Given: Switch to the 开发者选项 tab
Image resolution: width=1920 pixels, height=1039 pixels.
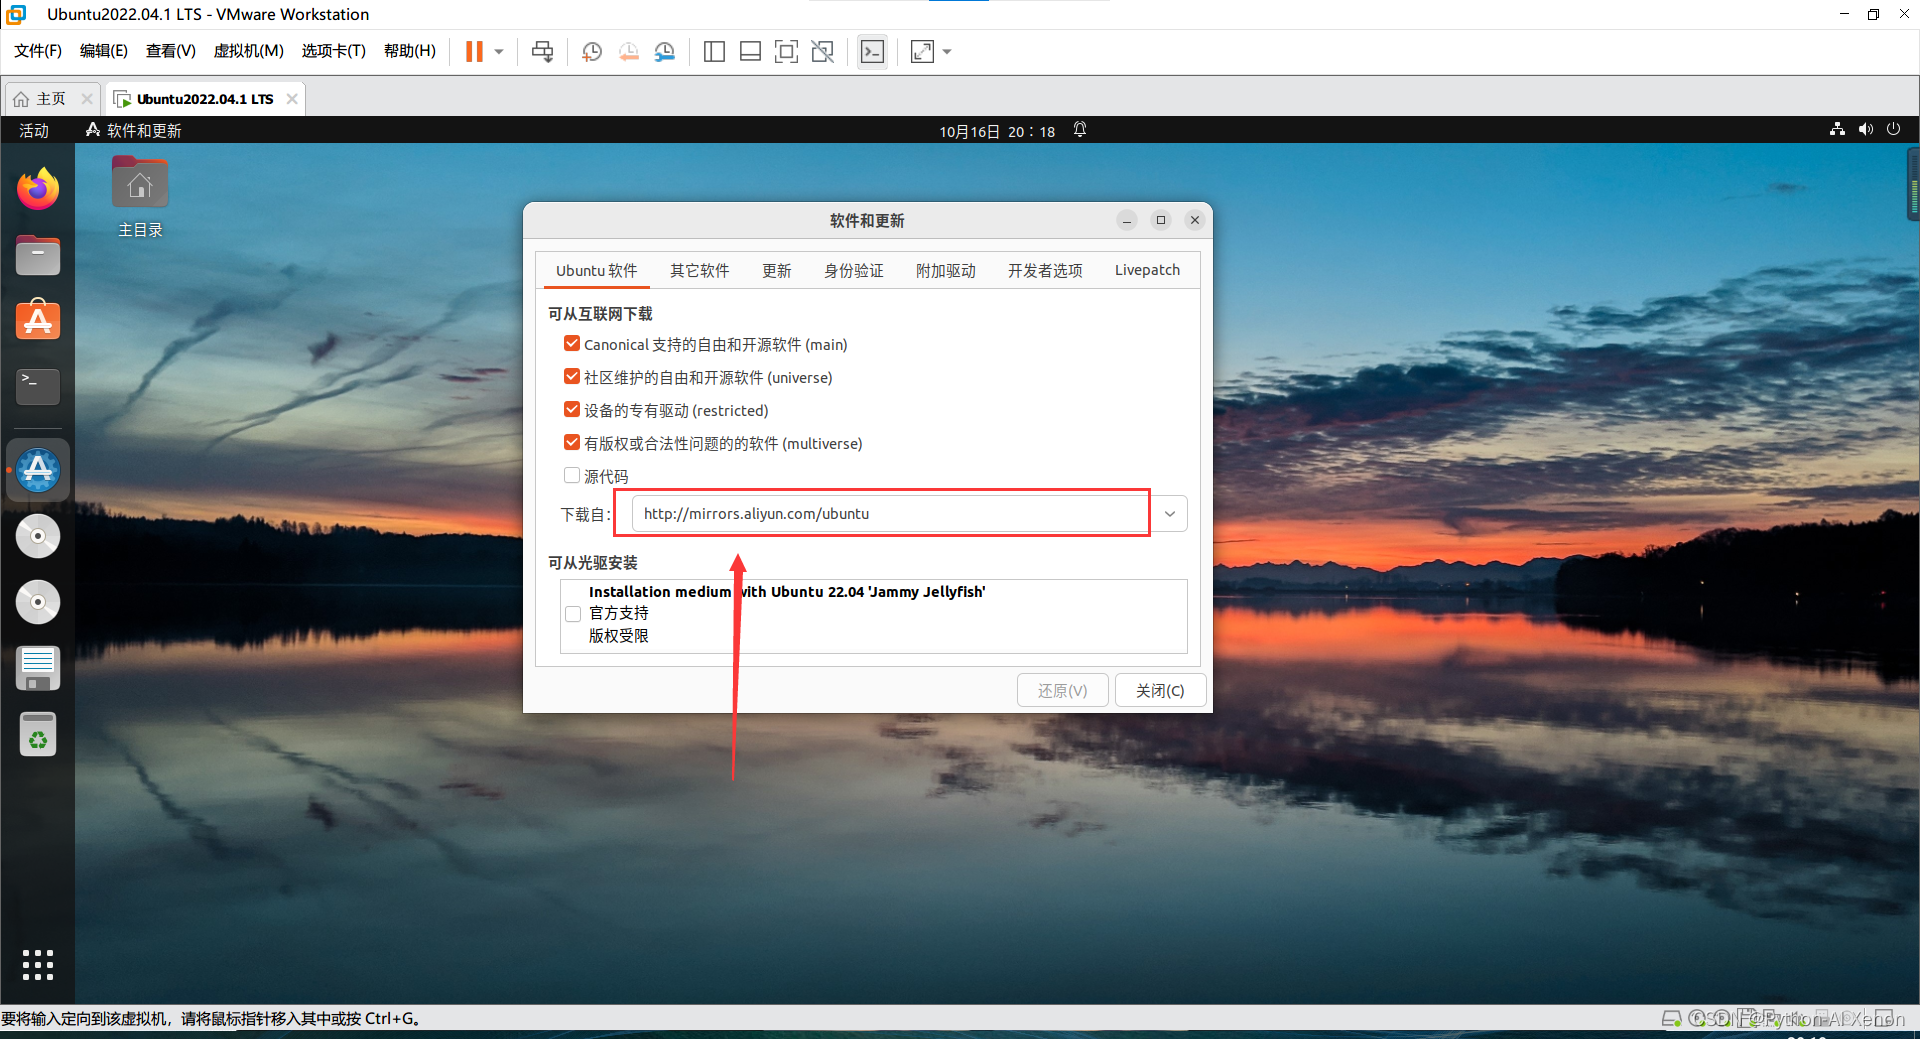Looking at the screenshot, I should tap(1045, 271).
